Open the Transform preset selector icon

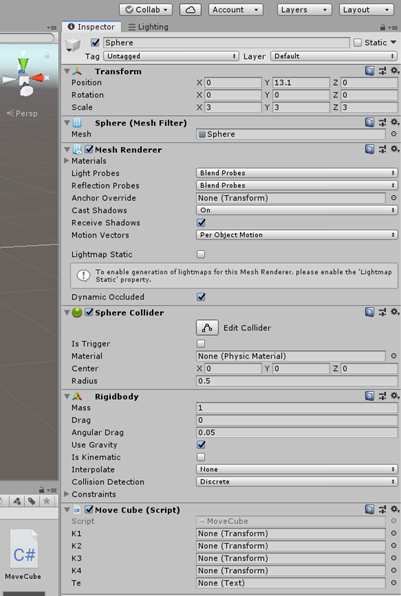click(382, 71)
